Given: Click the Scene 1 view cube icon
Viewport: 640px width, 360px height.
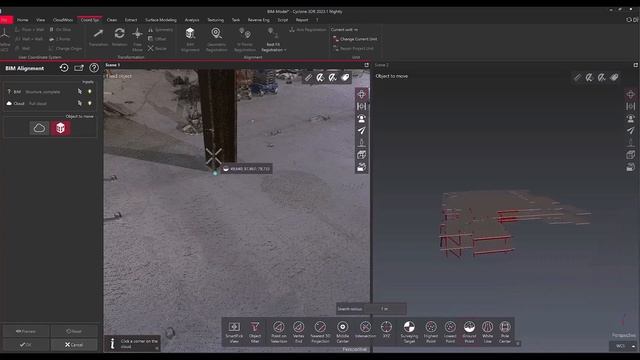Looking at the screenshot, I should [x=362, y=155].
